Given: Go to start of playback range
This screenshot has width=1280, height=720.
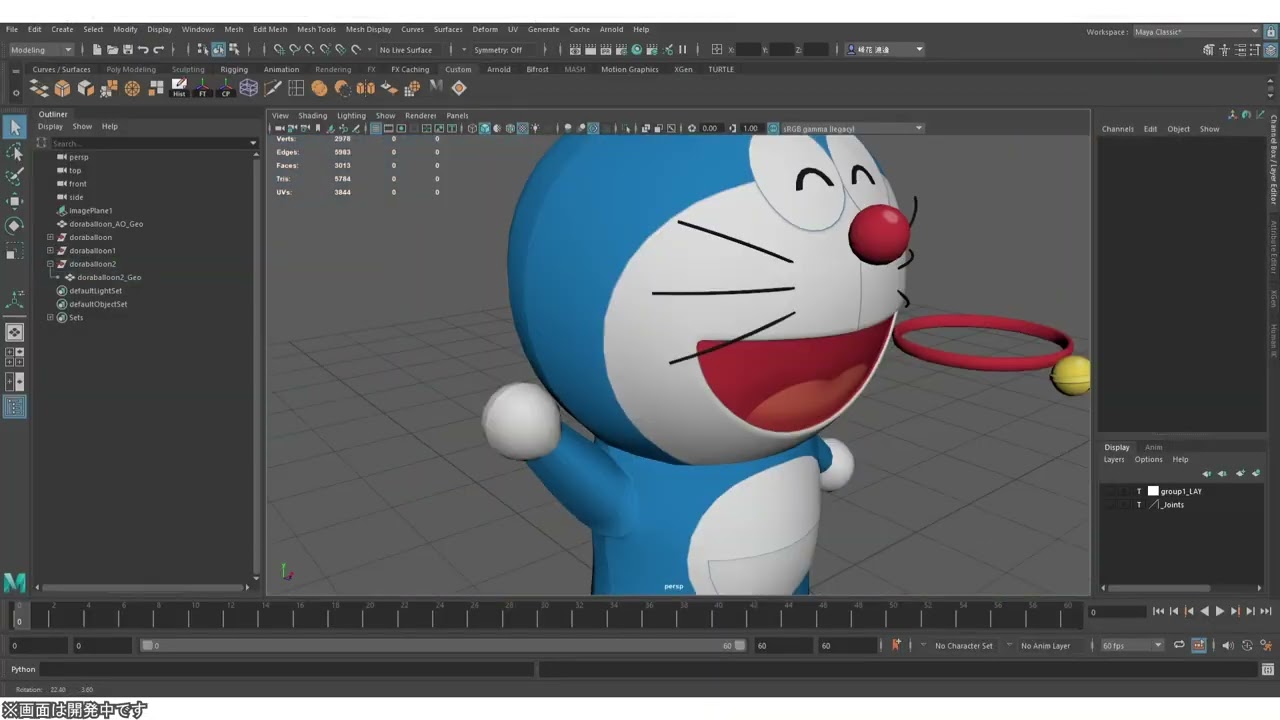Looking at the screenshot, I should point(1158,611).
